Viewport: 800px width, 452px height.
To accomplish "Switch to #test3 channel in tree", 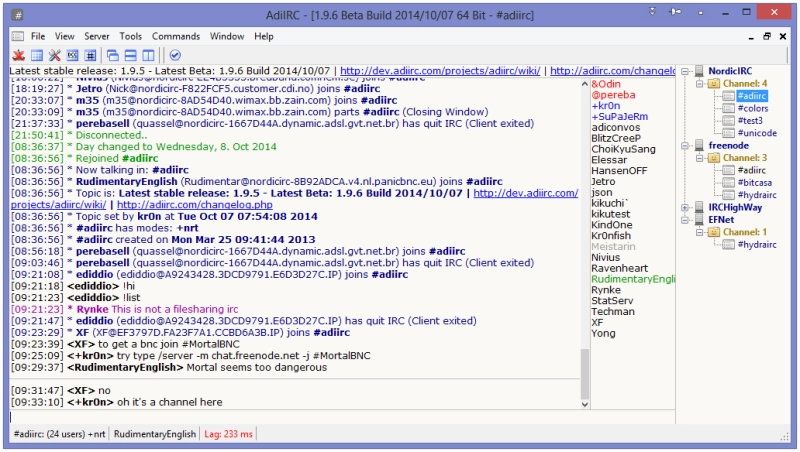I will point(750,120).
